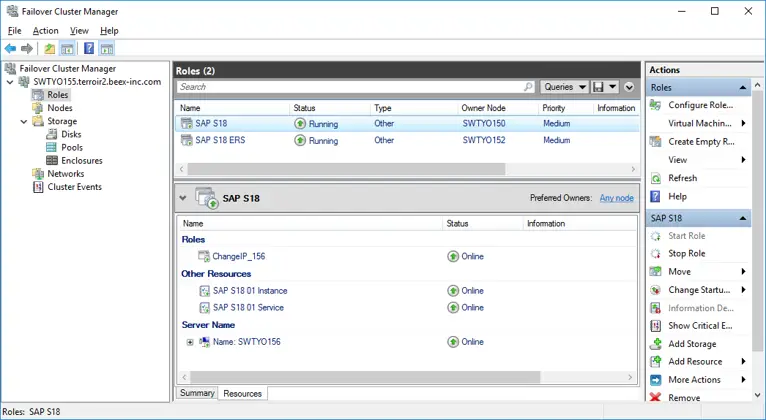Click the Add Storage icon
766x420 pixels.
point(656,344)
